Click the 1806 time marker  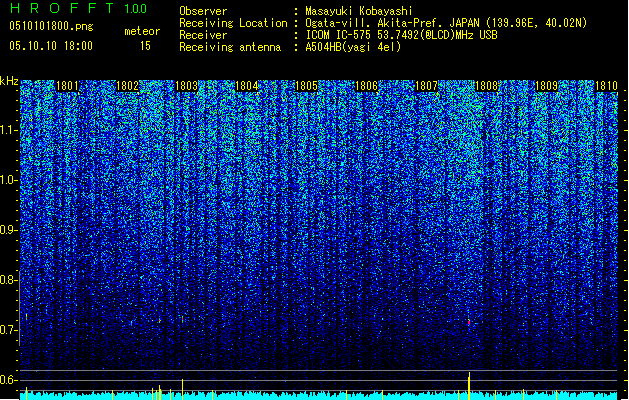(367, 86)
